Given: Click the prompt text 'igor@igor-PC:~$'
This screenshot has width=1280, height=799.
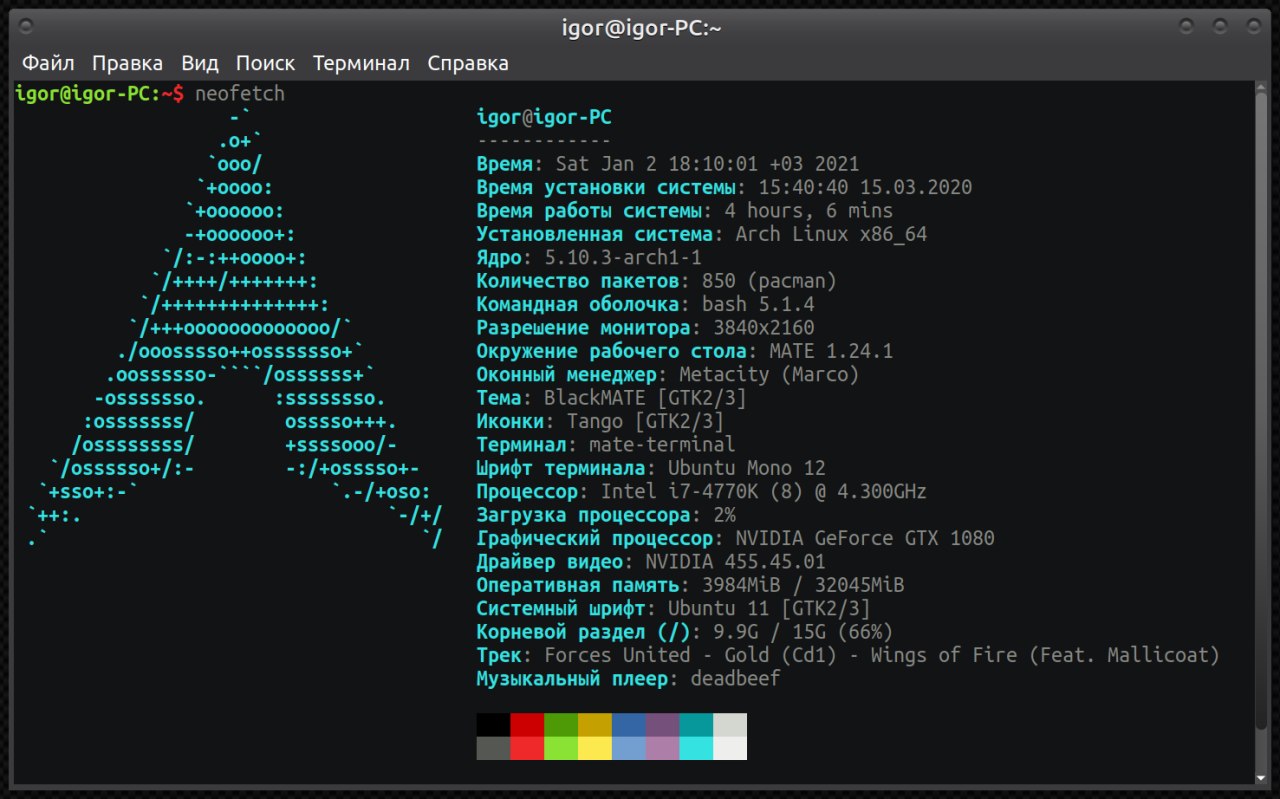Looking at the screenshot, I should click(x=100, y=94).
